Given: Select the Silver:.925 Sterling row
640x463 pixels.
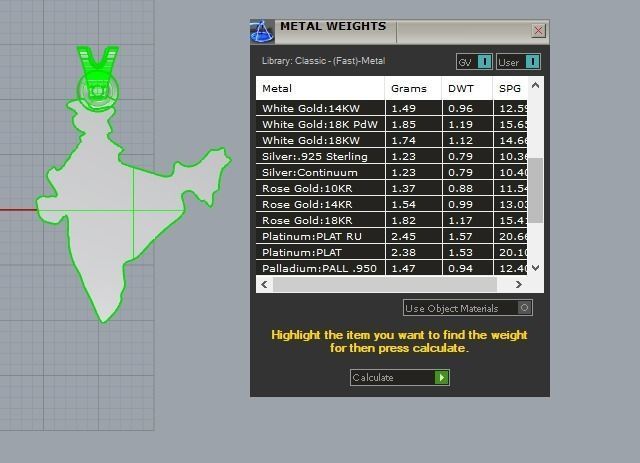Looking at the screenshot, I should click(x=391, y=156).
